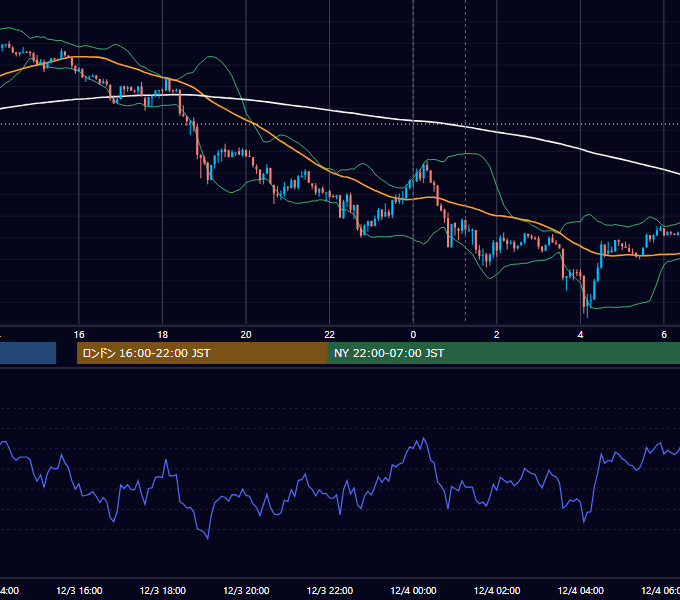Click the 12/3 16:00 date label

(x=79, y=590)
